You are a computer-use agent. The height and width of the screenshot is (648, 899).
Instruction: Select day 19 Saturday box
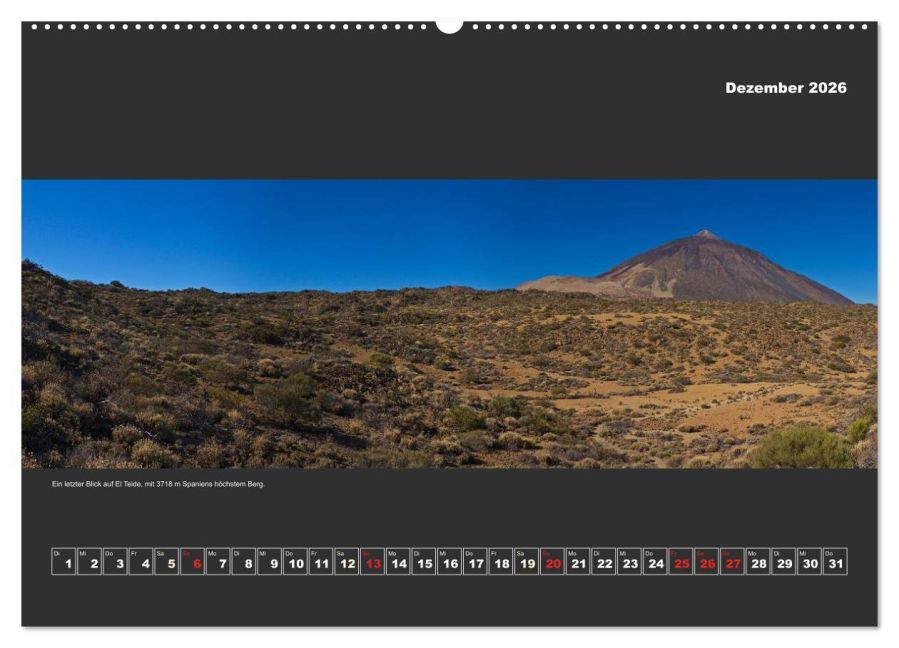coord(526,561)
